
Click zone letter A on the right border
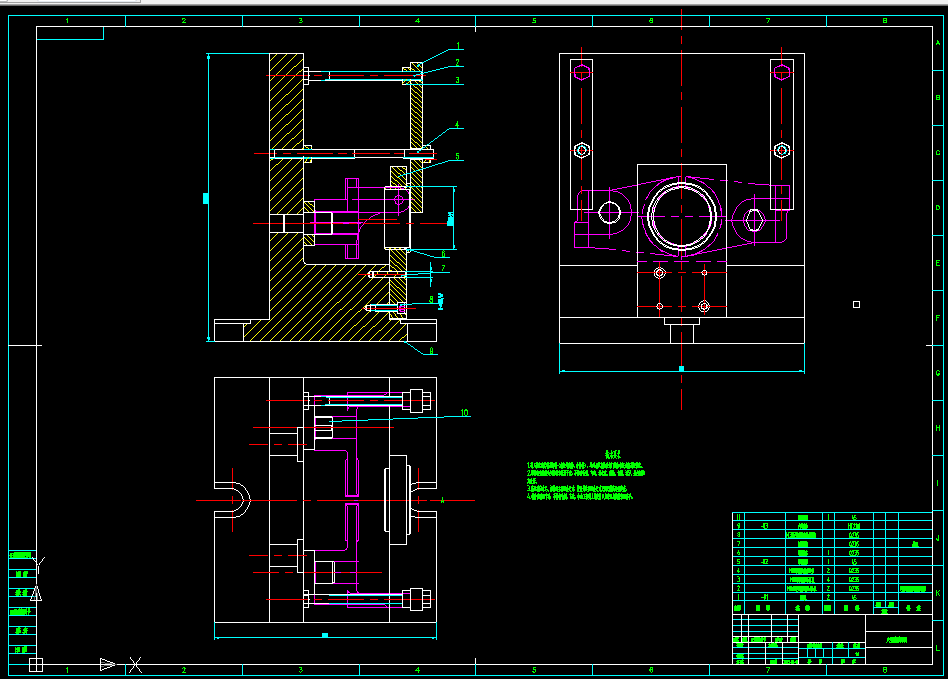[x=938, y=42]
